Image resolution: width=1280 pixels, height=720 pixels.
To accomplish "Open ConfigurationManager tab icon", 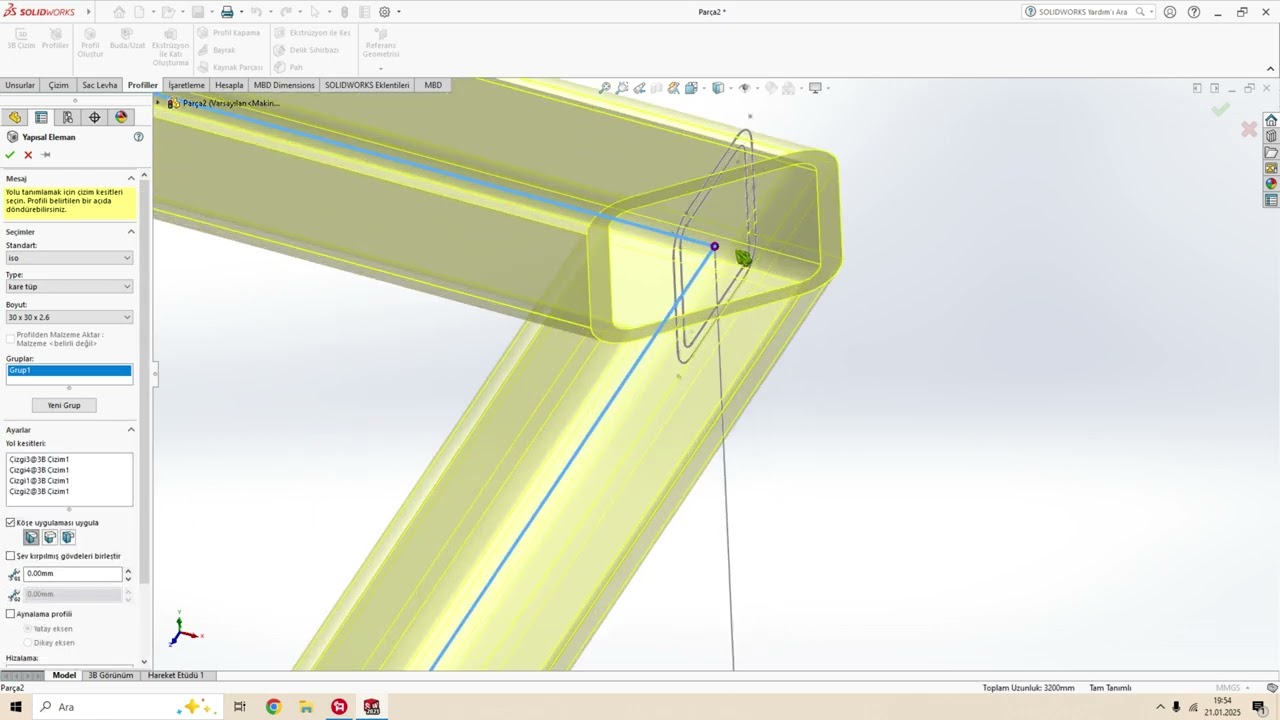I will pyautogui.click(x=68, y=117).
